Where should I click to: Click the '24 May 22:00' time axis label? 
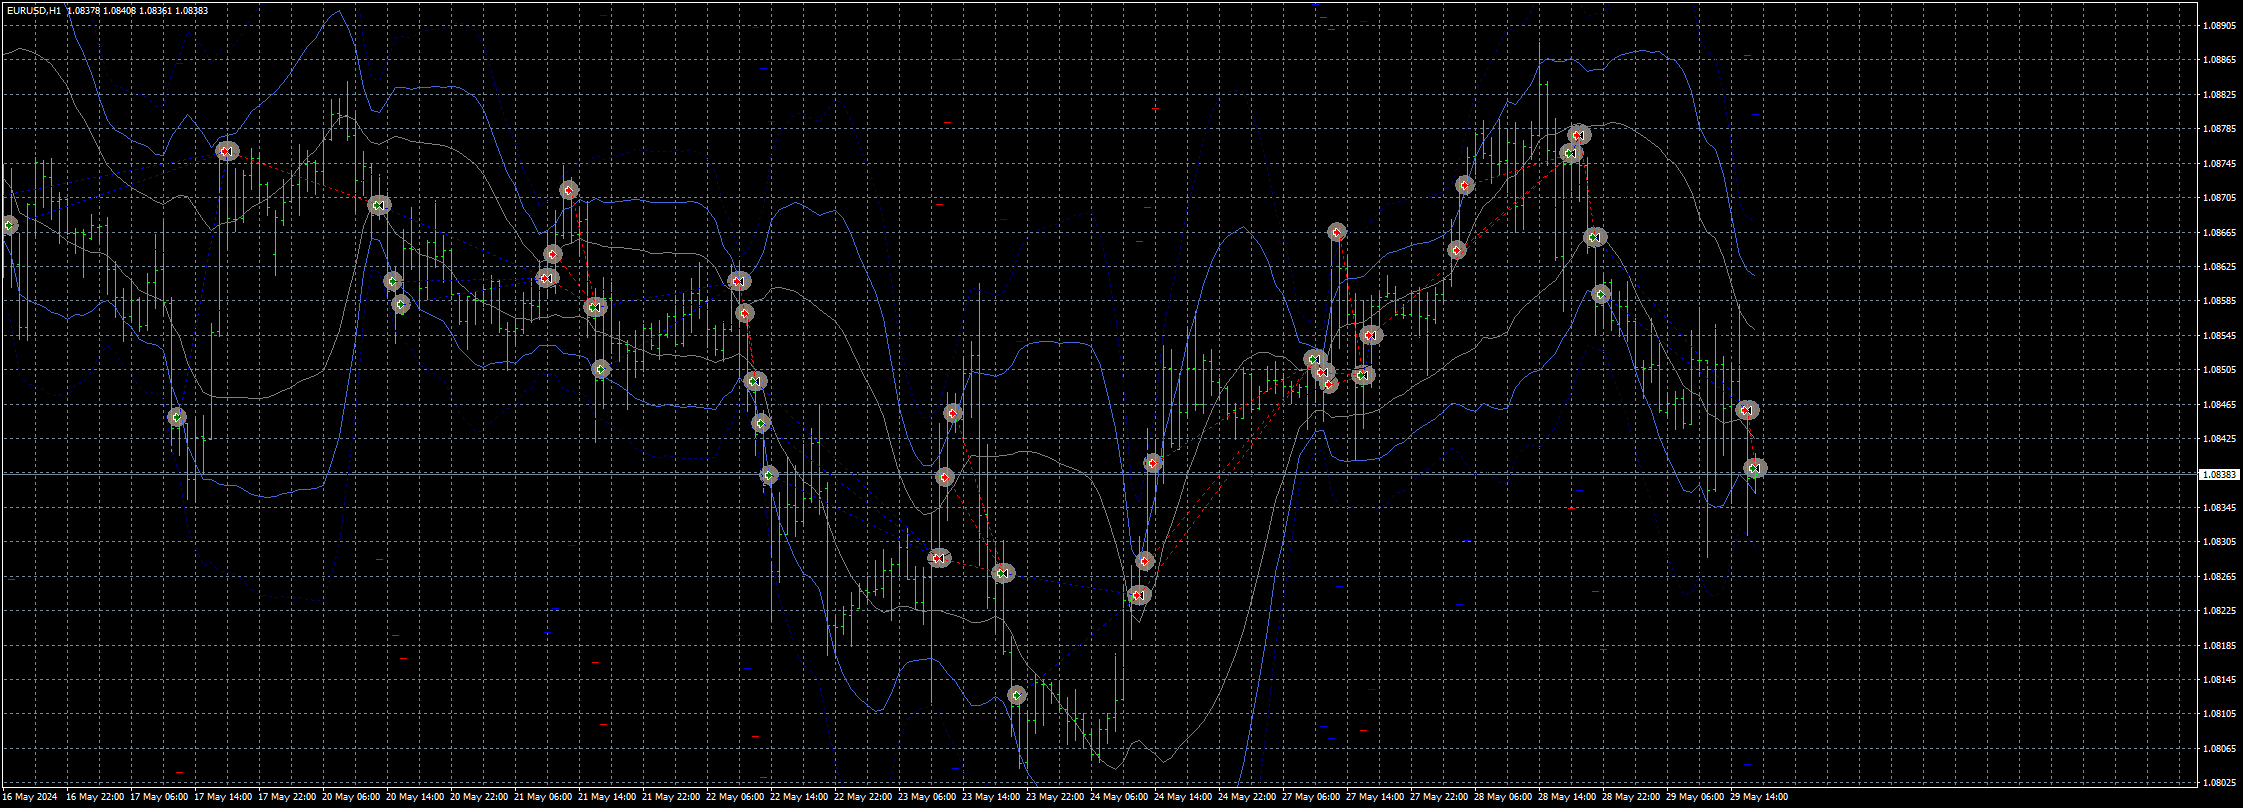[1247, 798]
